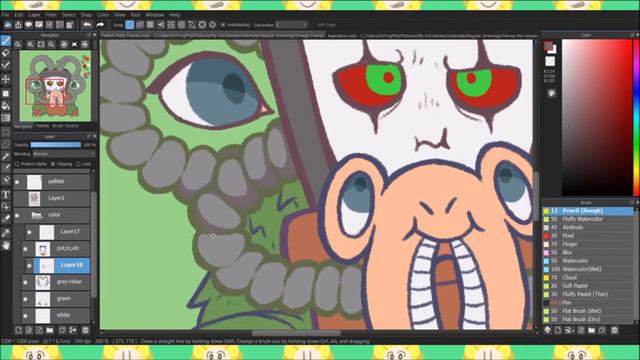
Task: Open the Snap menu
Action: coord(86,15)
